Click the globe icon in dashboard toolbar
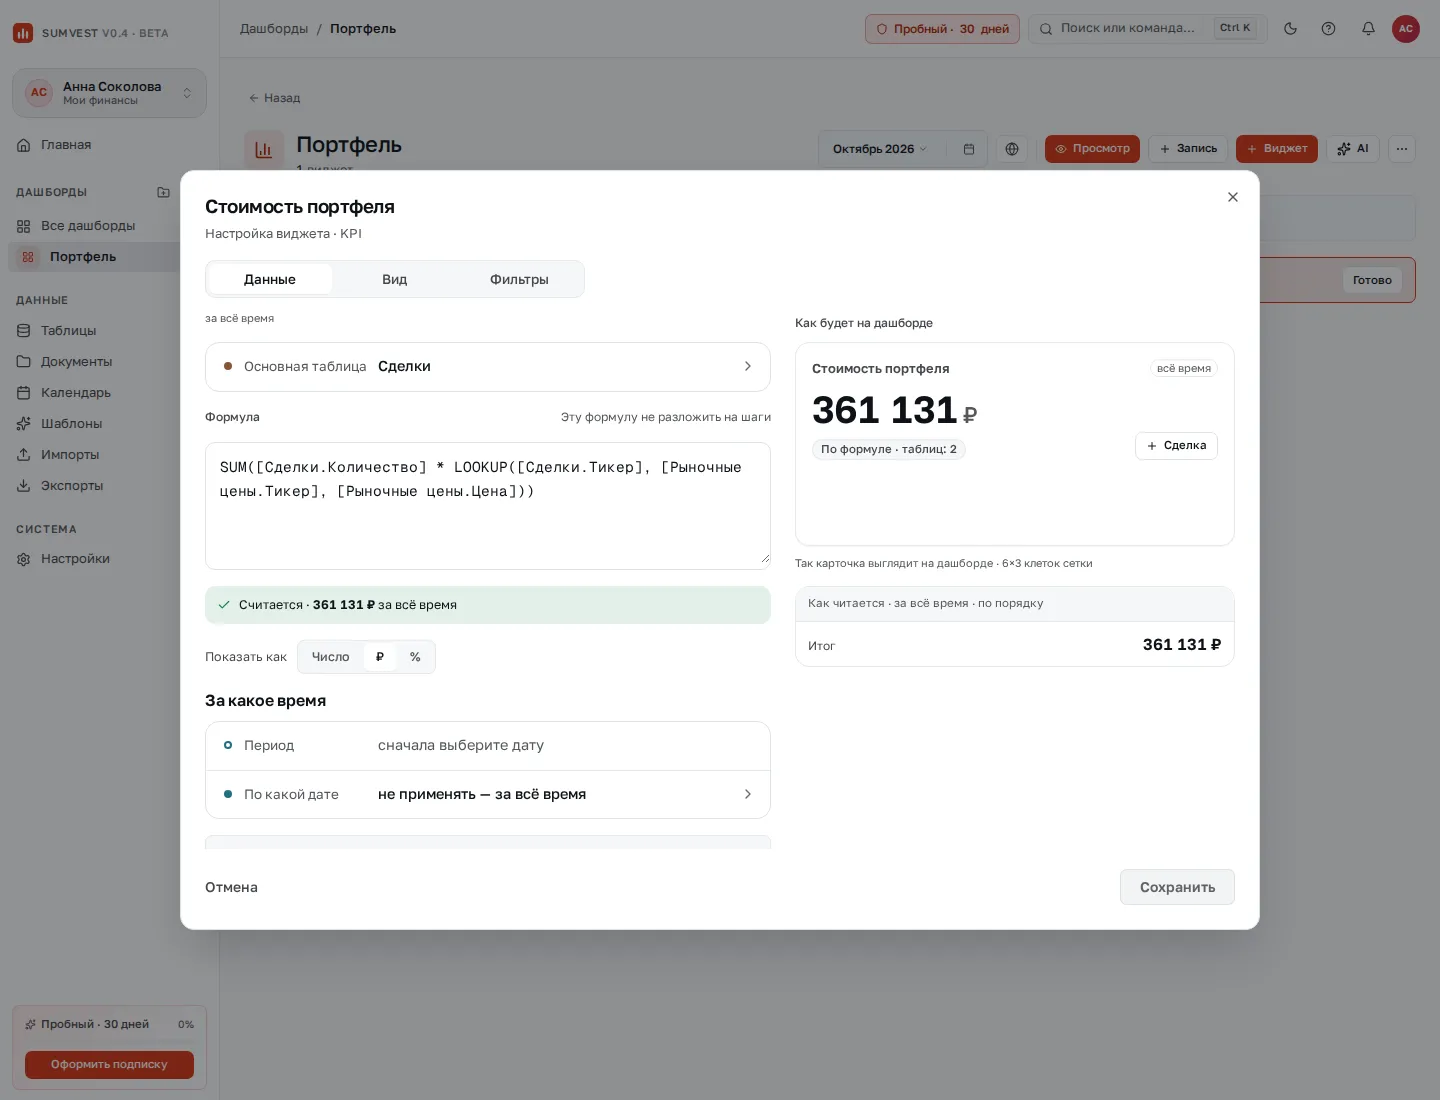Screen dimensions: 1440x1100 click(x=1012, y=149)
